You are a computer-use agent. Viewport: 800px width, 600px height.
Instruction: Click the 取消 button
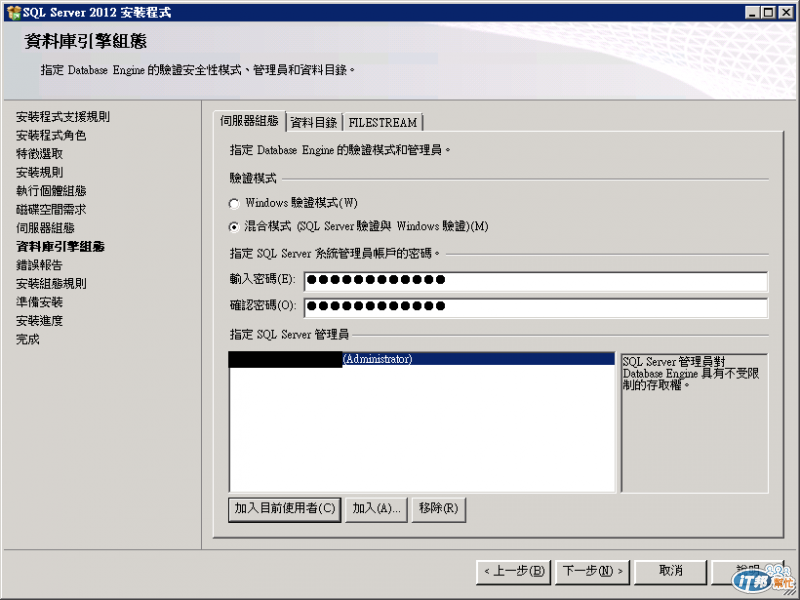pyautogui.click(x=670, y=571)
